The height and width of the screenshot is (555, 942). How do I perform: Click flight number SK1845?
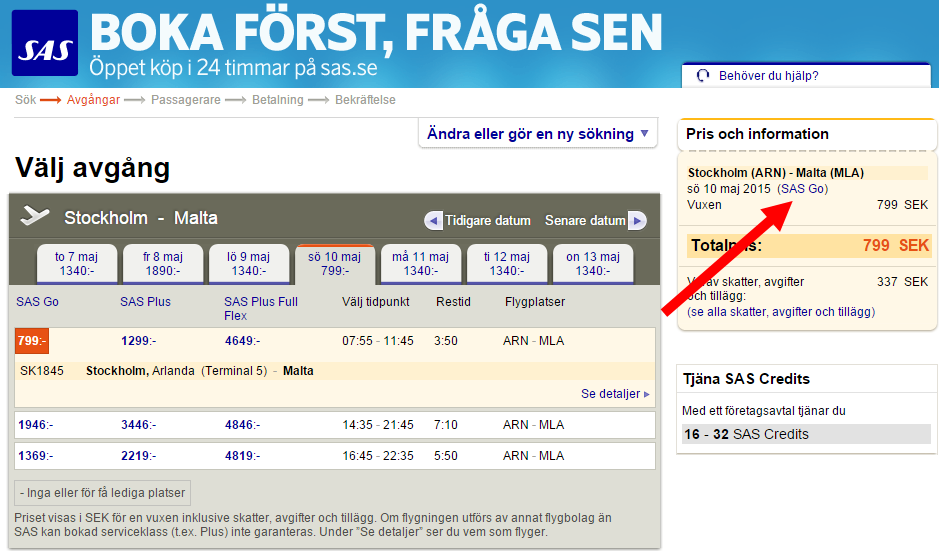(41, 371)
